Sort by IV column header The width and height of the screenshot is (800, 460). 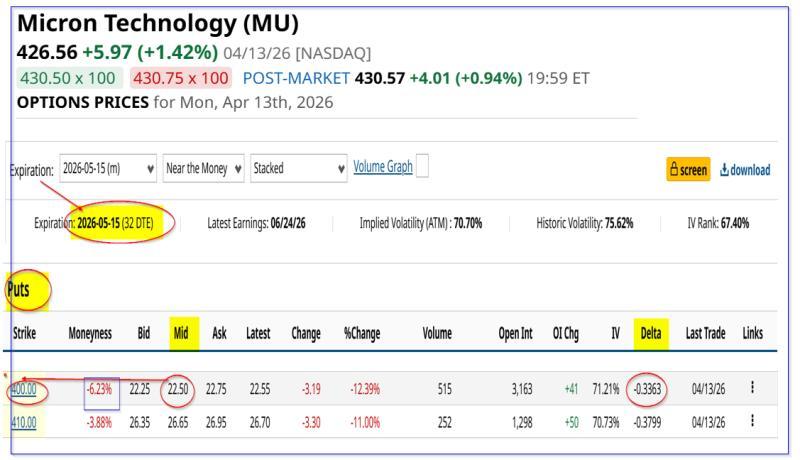(x=615, y=334)
